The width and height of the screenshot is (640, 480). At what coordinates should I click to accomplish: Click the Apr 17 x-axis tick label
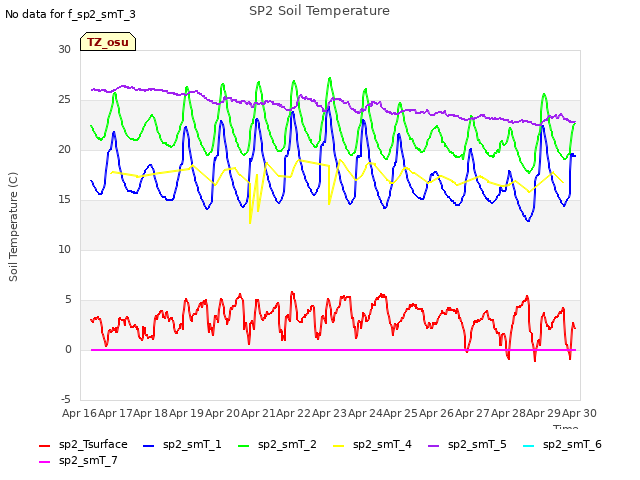(115, 413)
